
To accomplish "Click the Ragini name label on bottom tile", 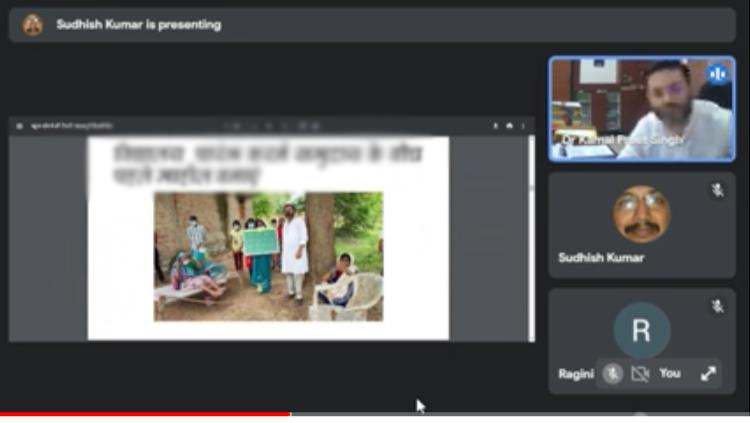I will tap(576, 373).
